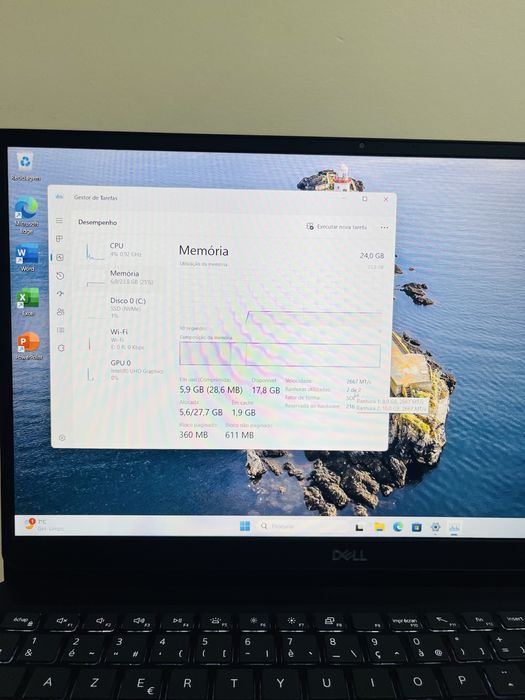Viewport: 525px width, 700px height.
Task: Click the Memória heading text
Action: point(204,250)
